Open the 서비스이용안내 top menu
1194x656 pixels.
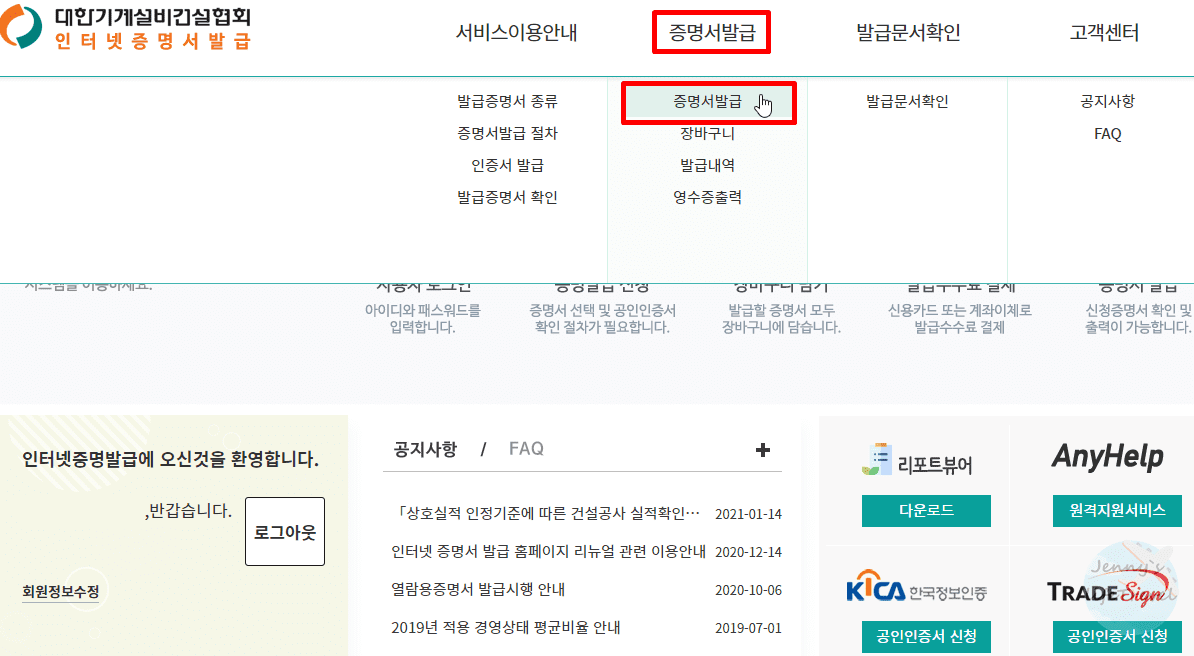516,33
